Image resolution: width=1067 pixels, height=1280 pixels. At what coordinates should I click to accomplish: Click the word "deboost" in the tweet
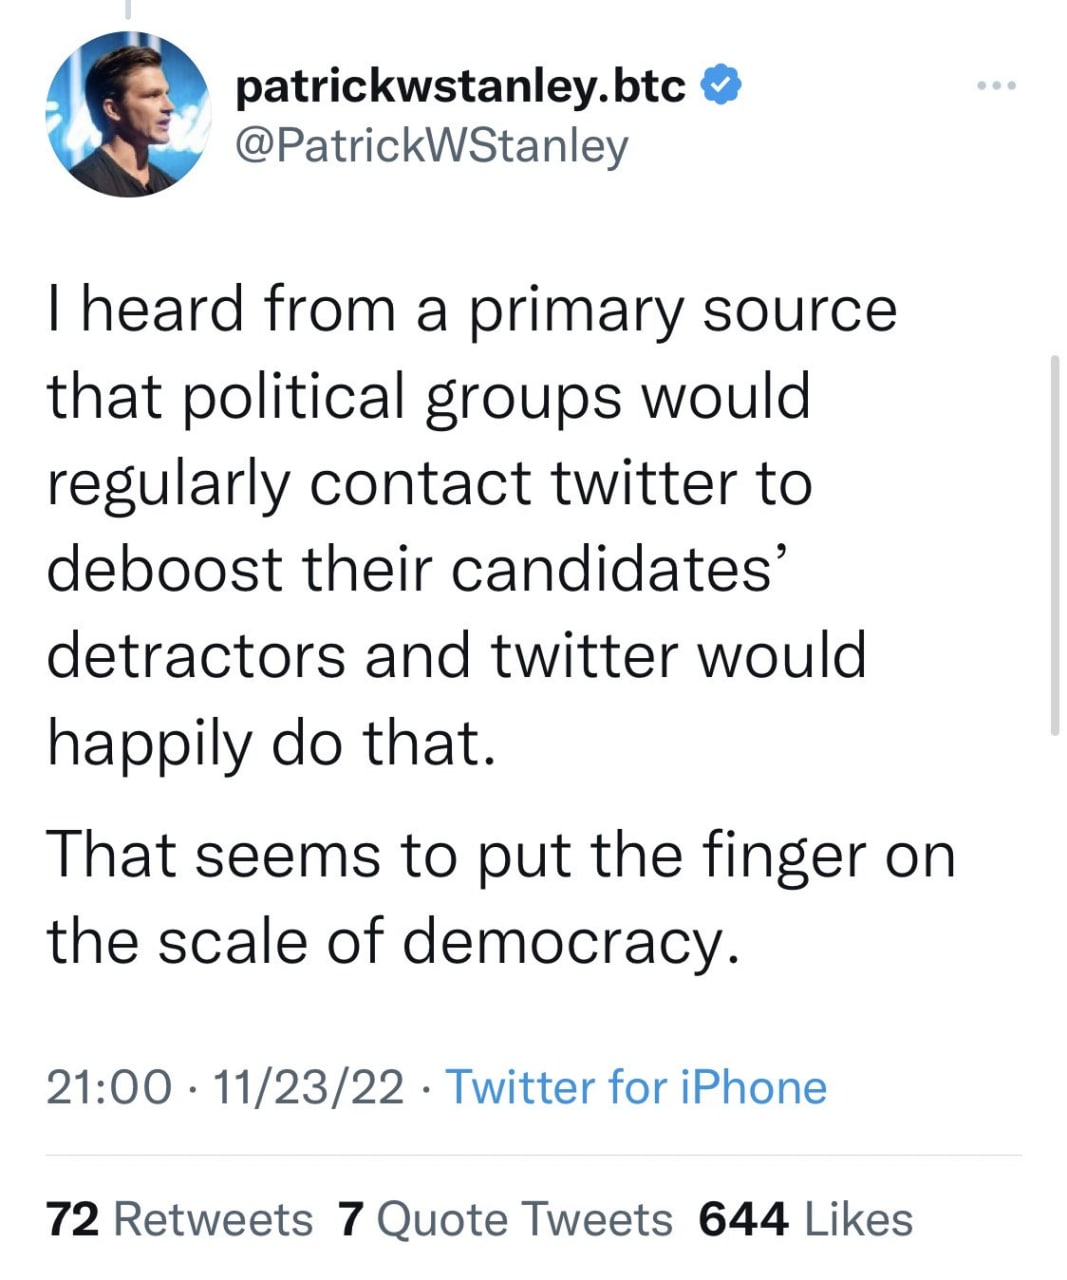click(x=165, y=568)
